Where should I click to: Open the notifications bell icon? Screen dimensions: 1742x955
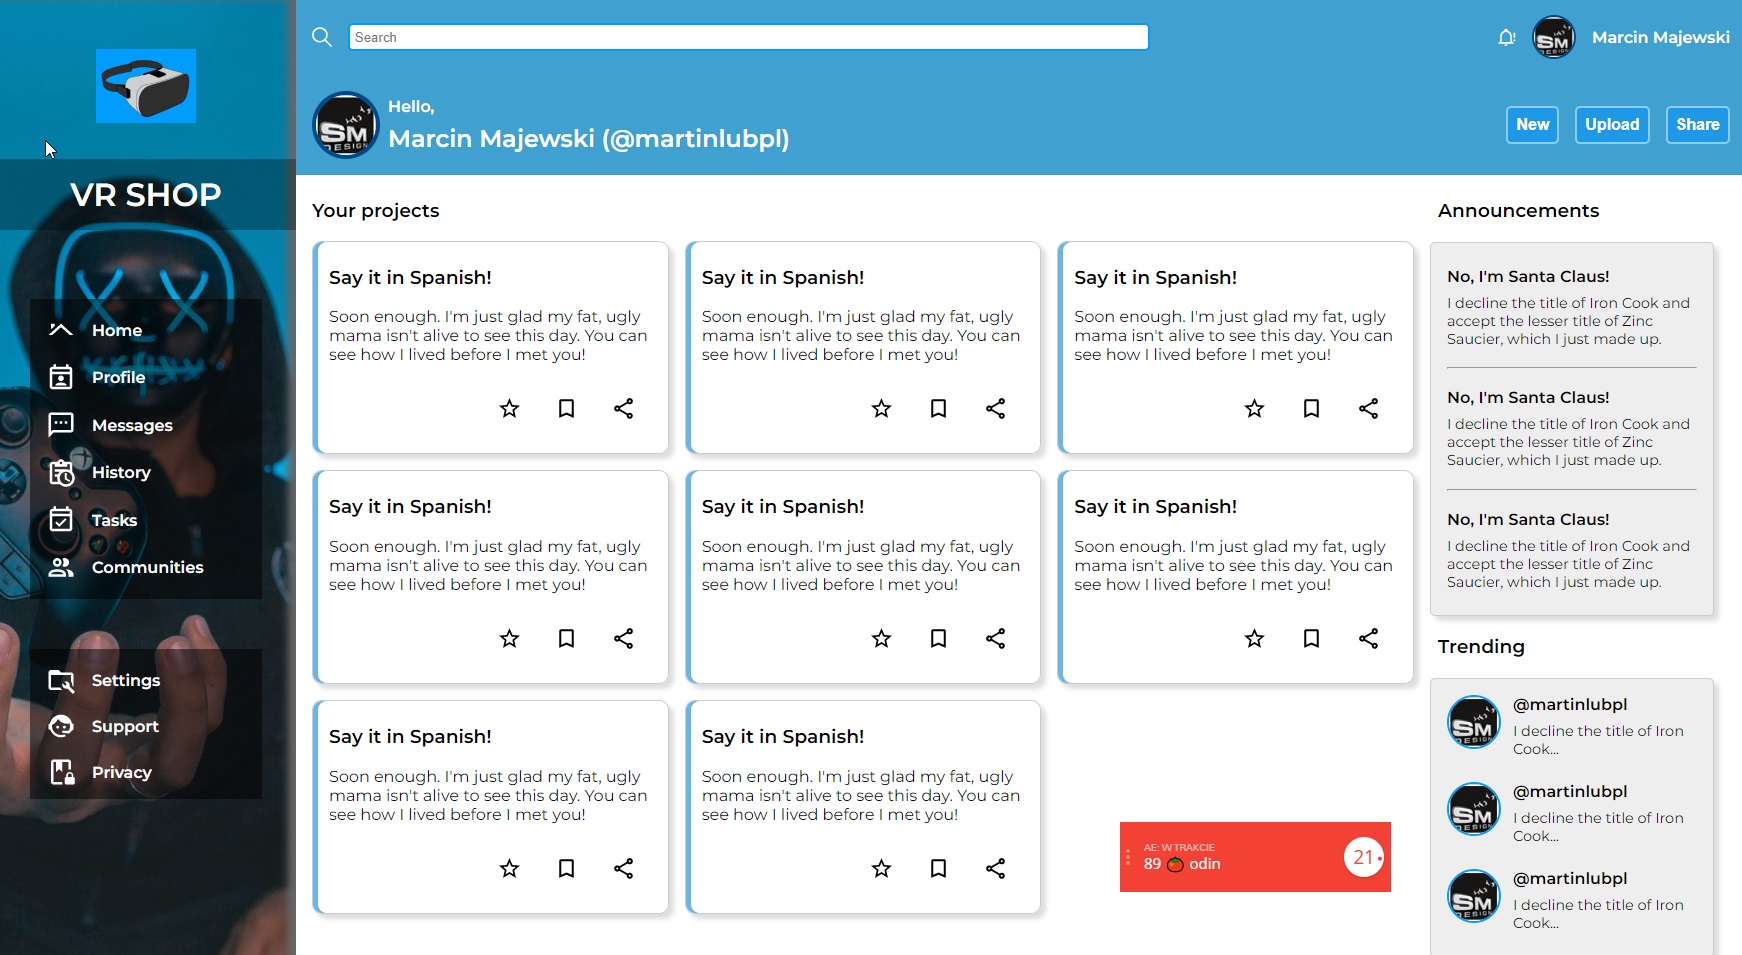pyautogui.click(x=1506, y=37)
